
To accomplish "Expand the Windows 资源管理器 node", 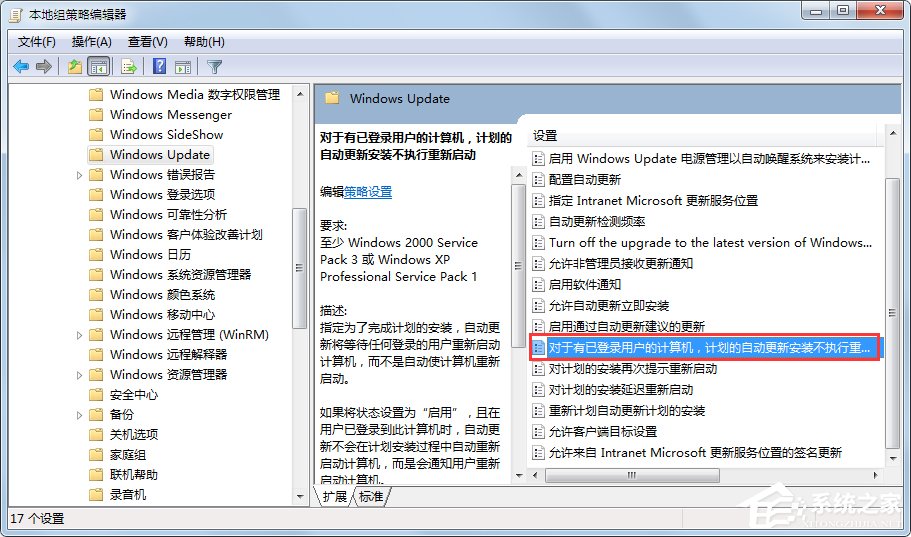I will tap(80, 375).
